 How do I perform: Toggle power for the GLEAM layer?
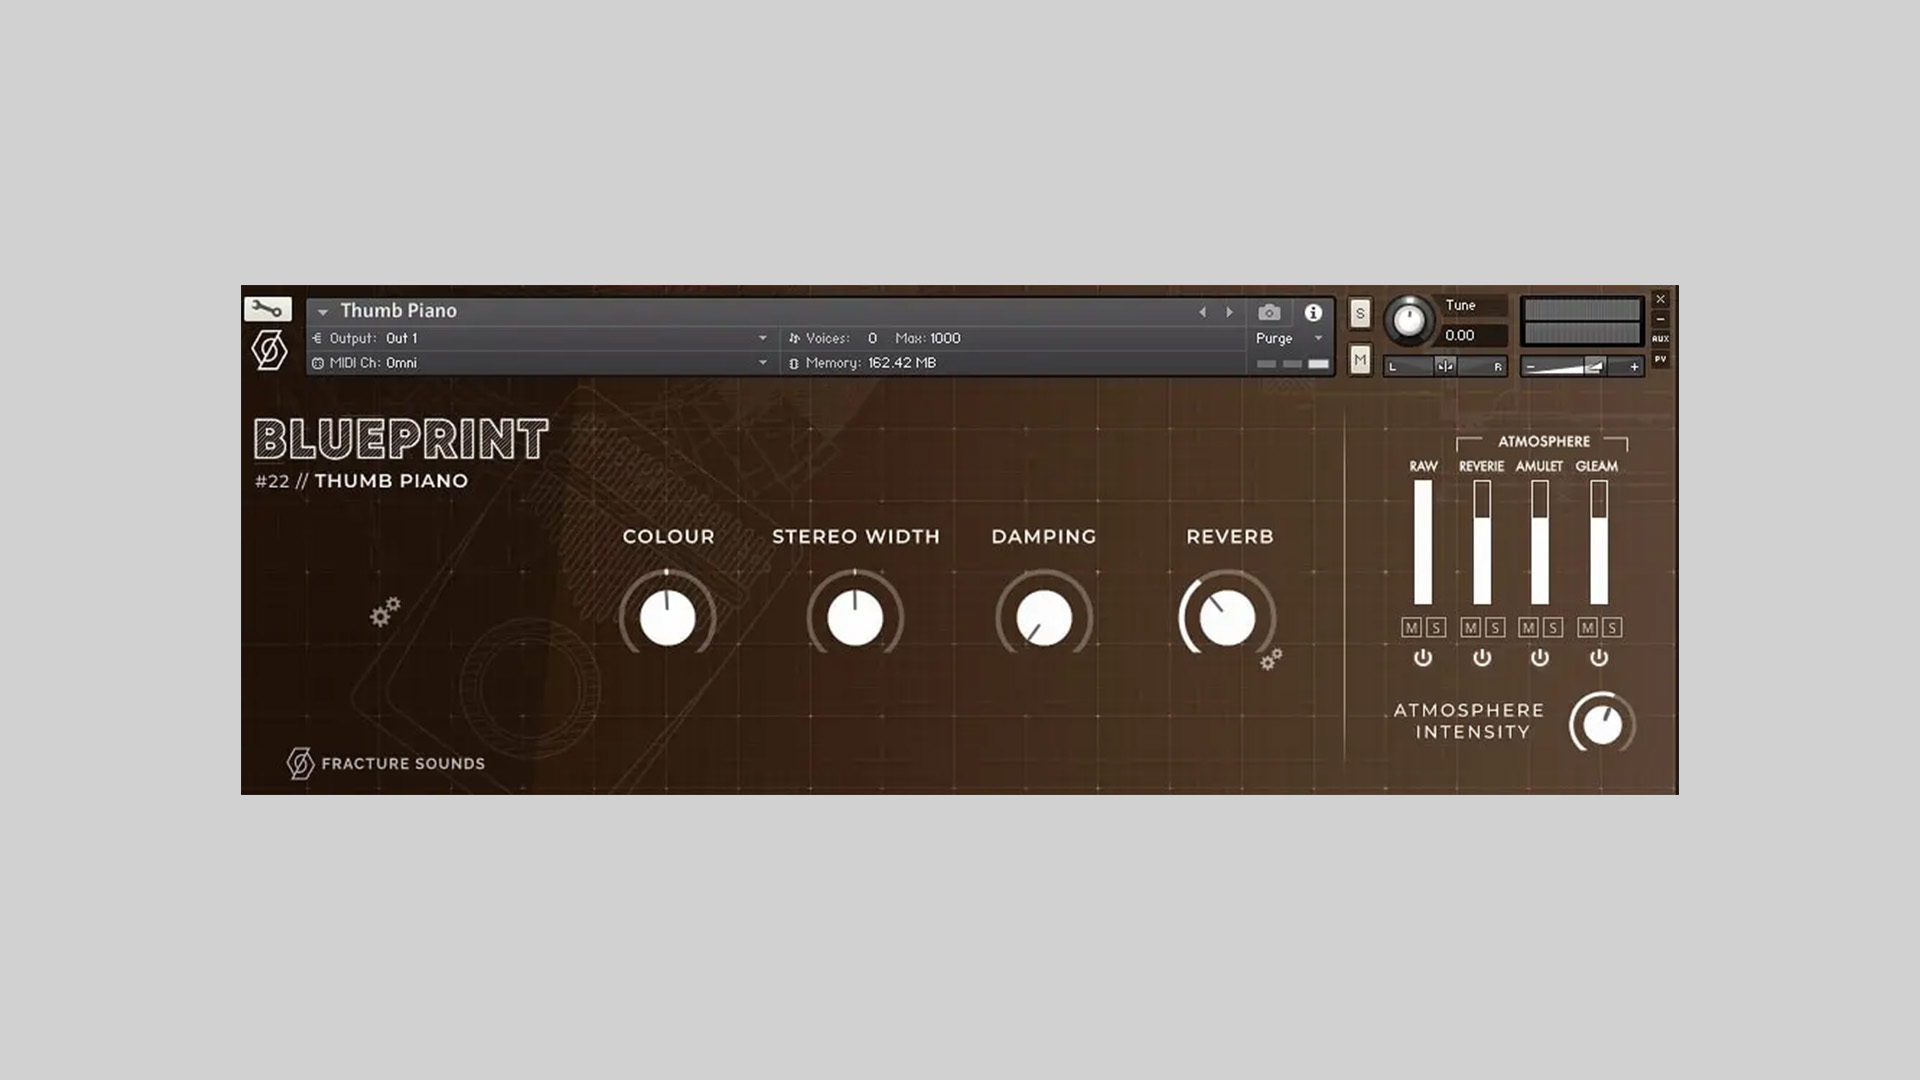(x=1599, y=657)
